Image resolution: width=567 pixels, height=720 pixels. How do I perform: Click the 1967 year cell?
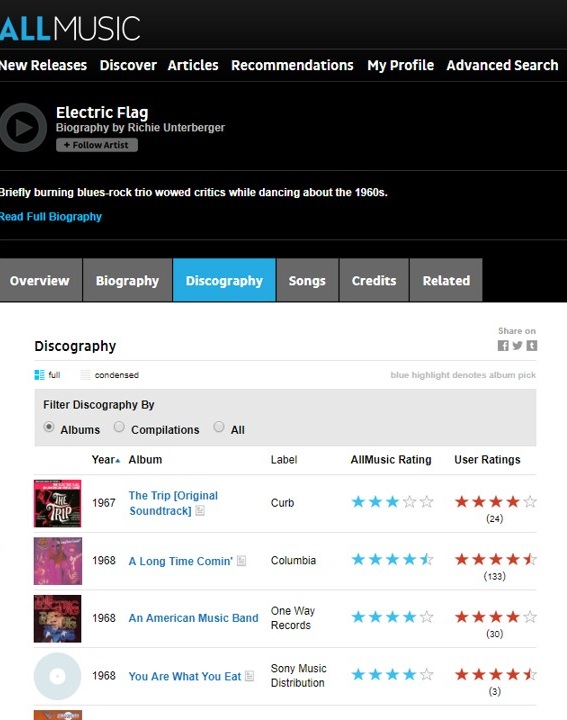(104, 503)
